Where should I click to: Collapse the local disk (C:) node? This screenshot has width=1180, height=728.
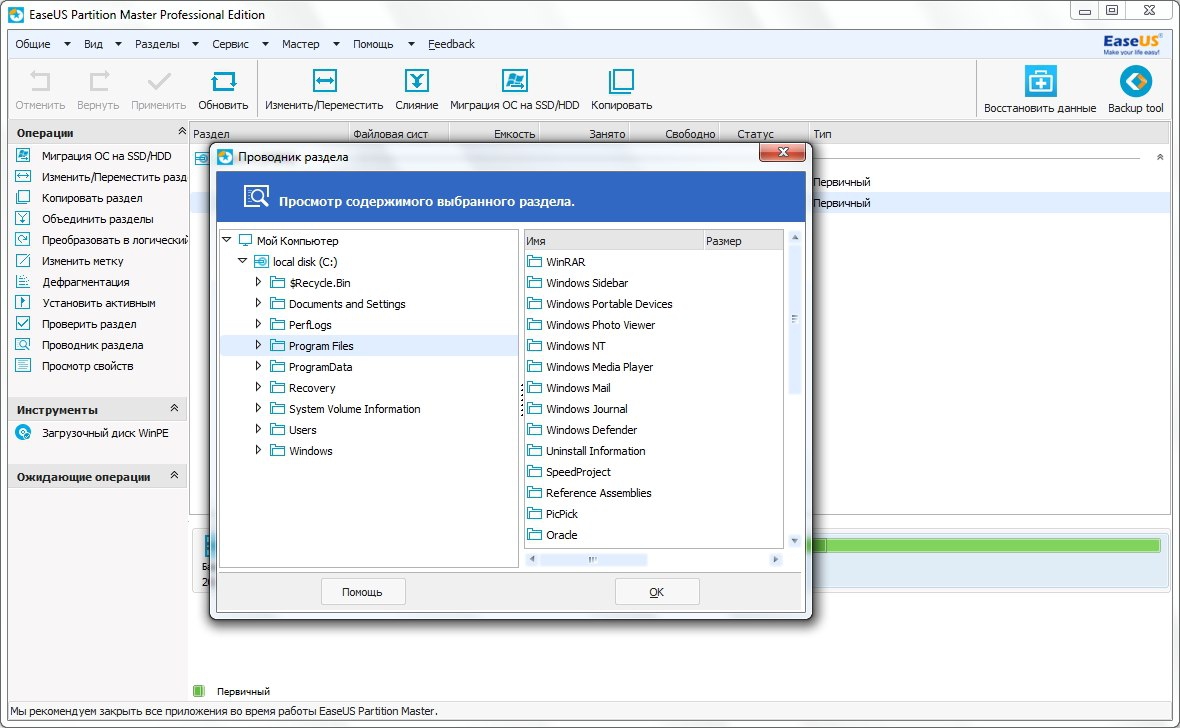[242, 261]
